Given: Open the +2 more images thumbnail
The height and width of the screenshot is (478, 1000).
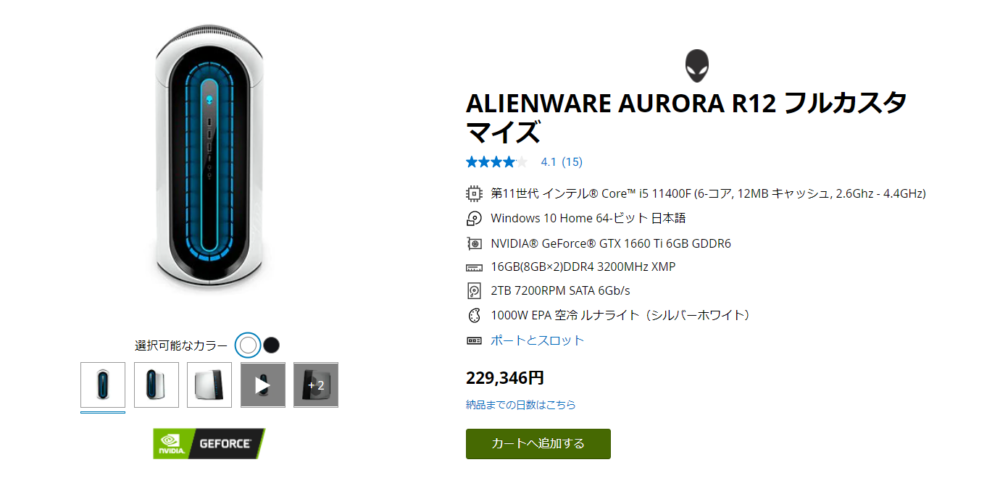Looking at the screenshot, I should (316, 385).
